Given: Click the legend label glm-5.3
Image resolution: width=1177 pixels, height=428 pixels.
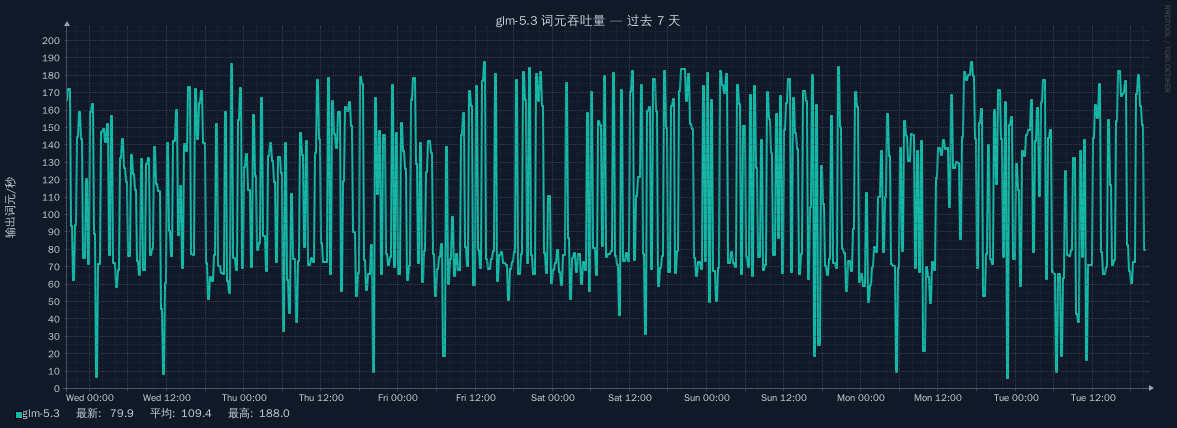Looking at the screenshot, I should click(41, 414).
